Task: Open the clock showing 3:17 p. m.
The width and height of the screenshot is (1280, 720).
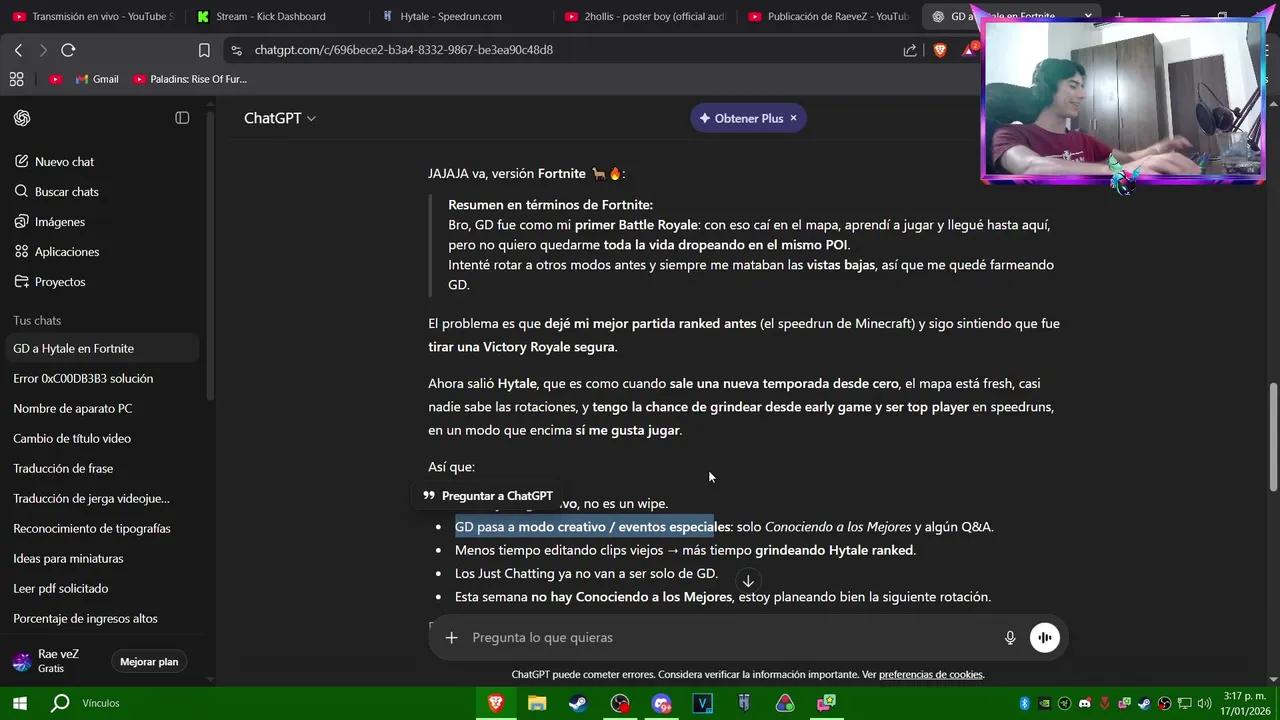Action: tap(1244, 703)
